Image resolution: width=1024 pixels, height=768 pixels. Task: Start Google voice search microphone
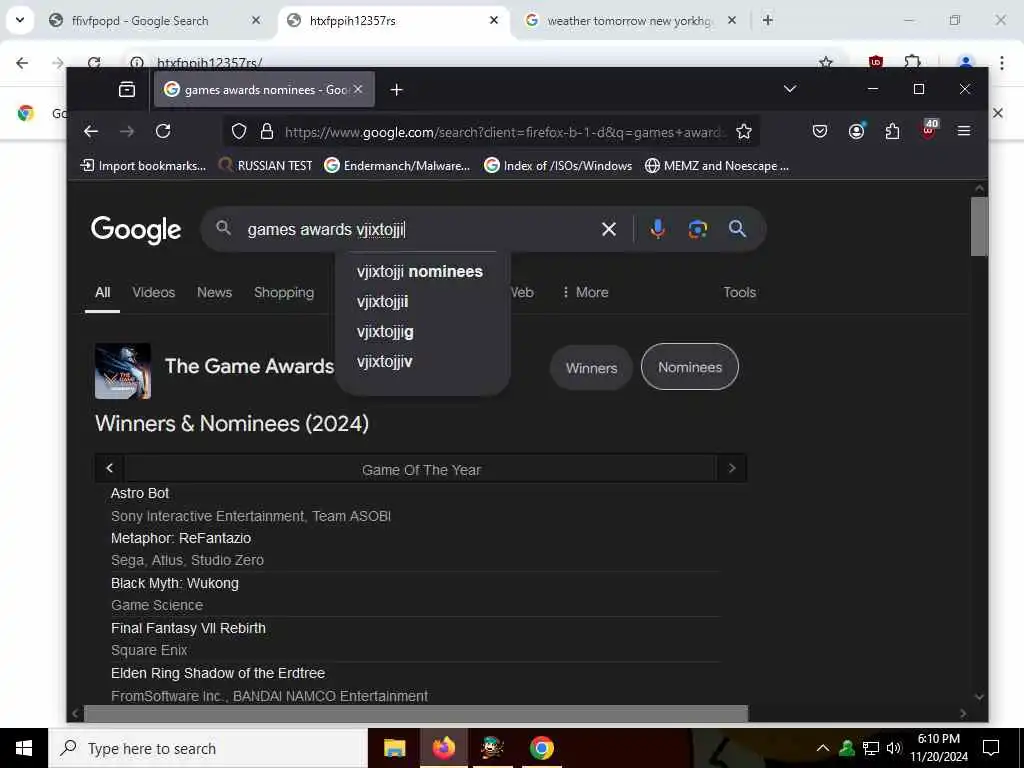658,229
